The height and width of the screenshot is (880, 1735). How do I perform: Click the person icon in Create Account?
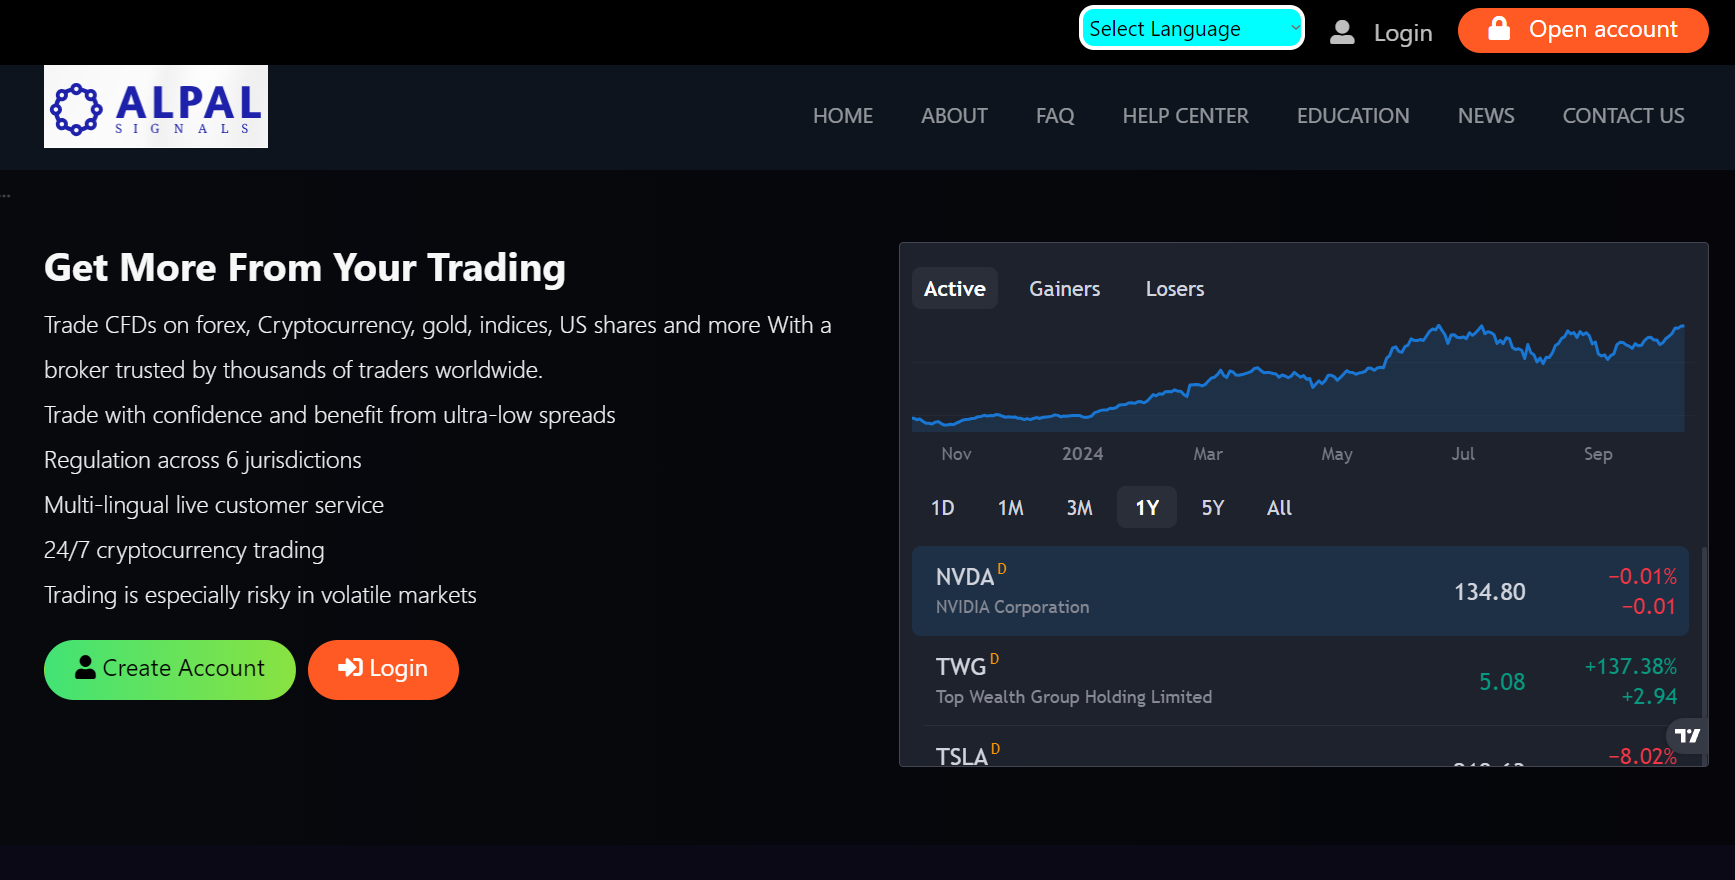coord(86,667)
